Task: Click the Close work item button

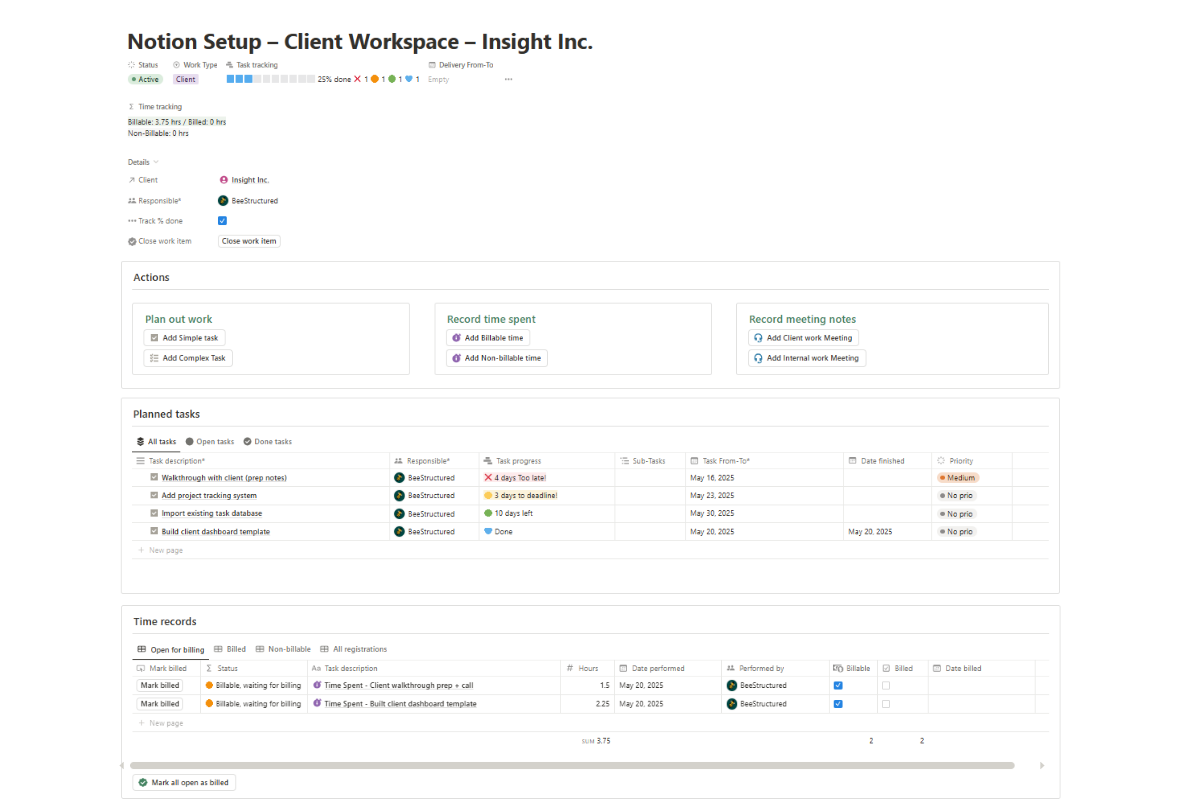Action: point(249,241)
